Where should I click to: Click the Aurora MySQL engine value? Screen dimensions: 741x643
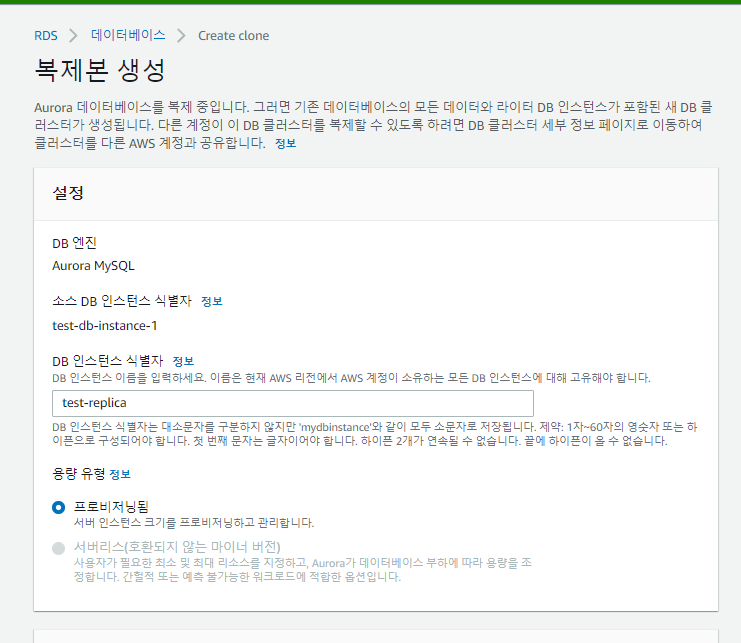point(94,266)
